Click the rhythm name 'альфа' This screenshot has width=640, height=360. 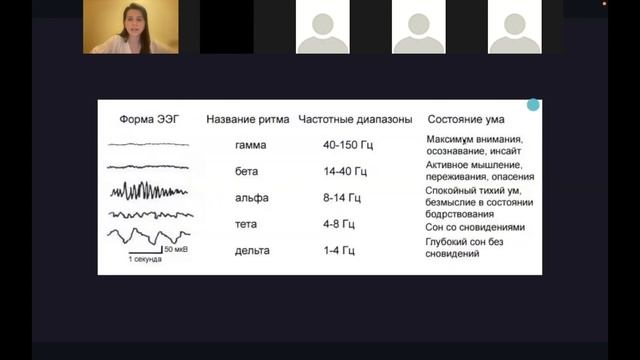pos(252,198)
